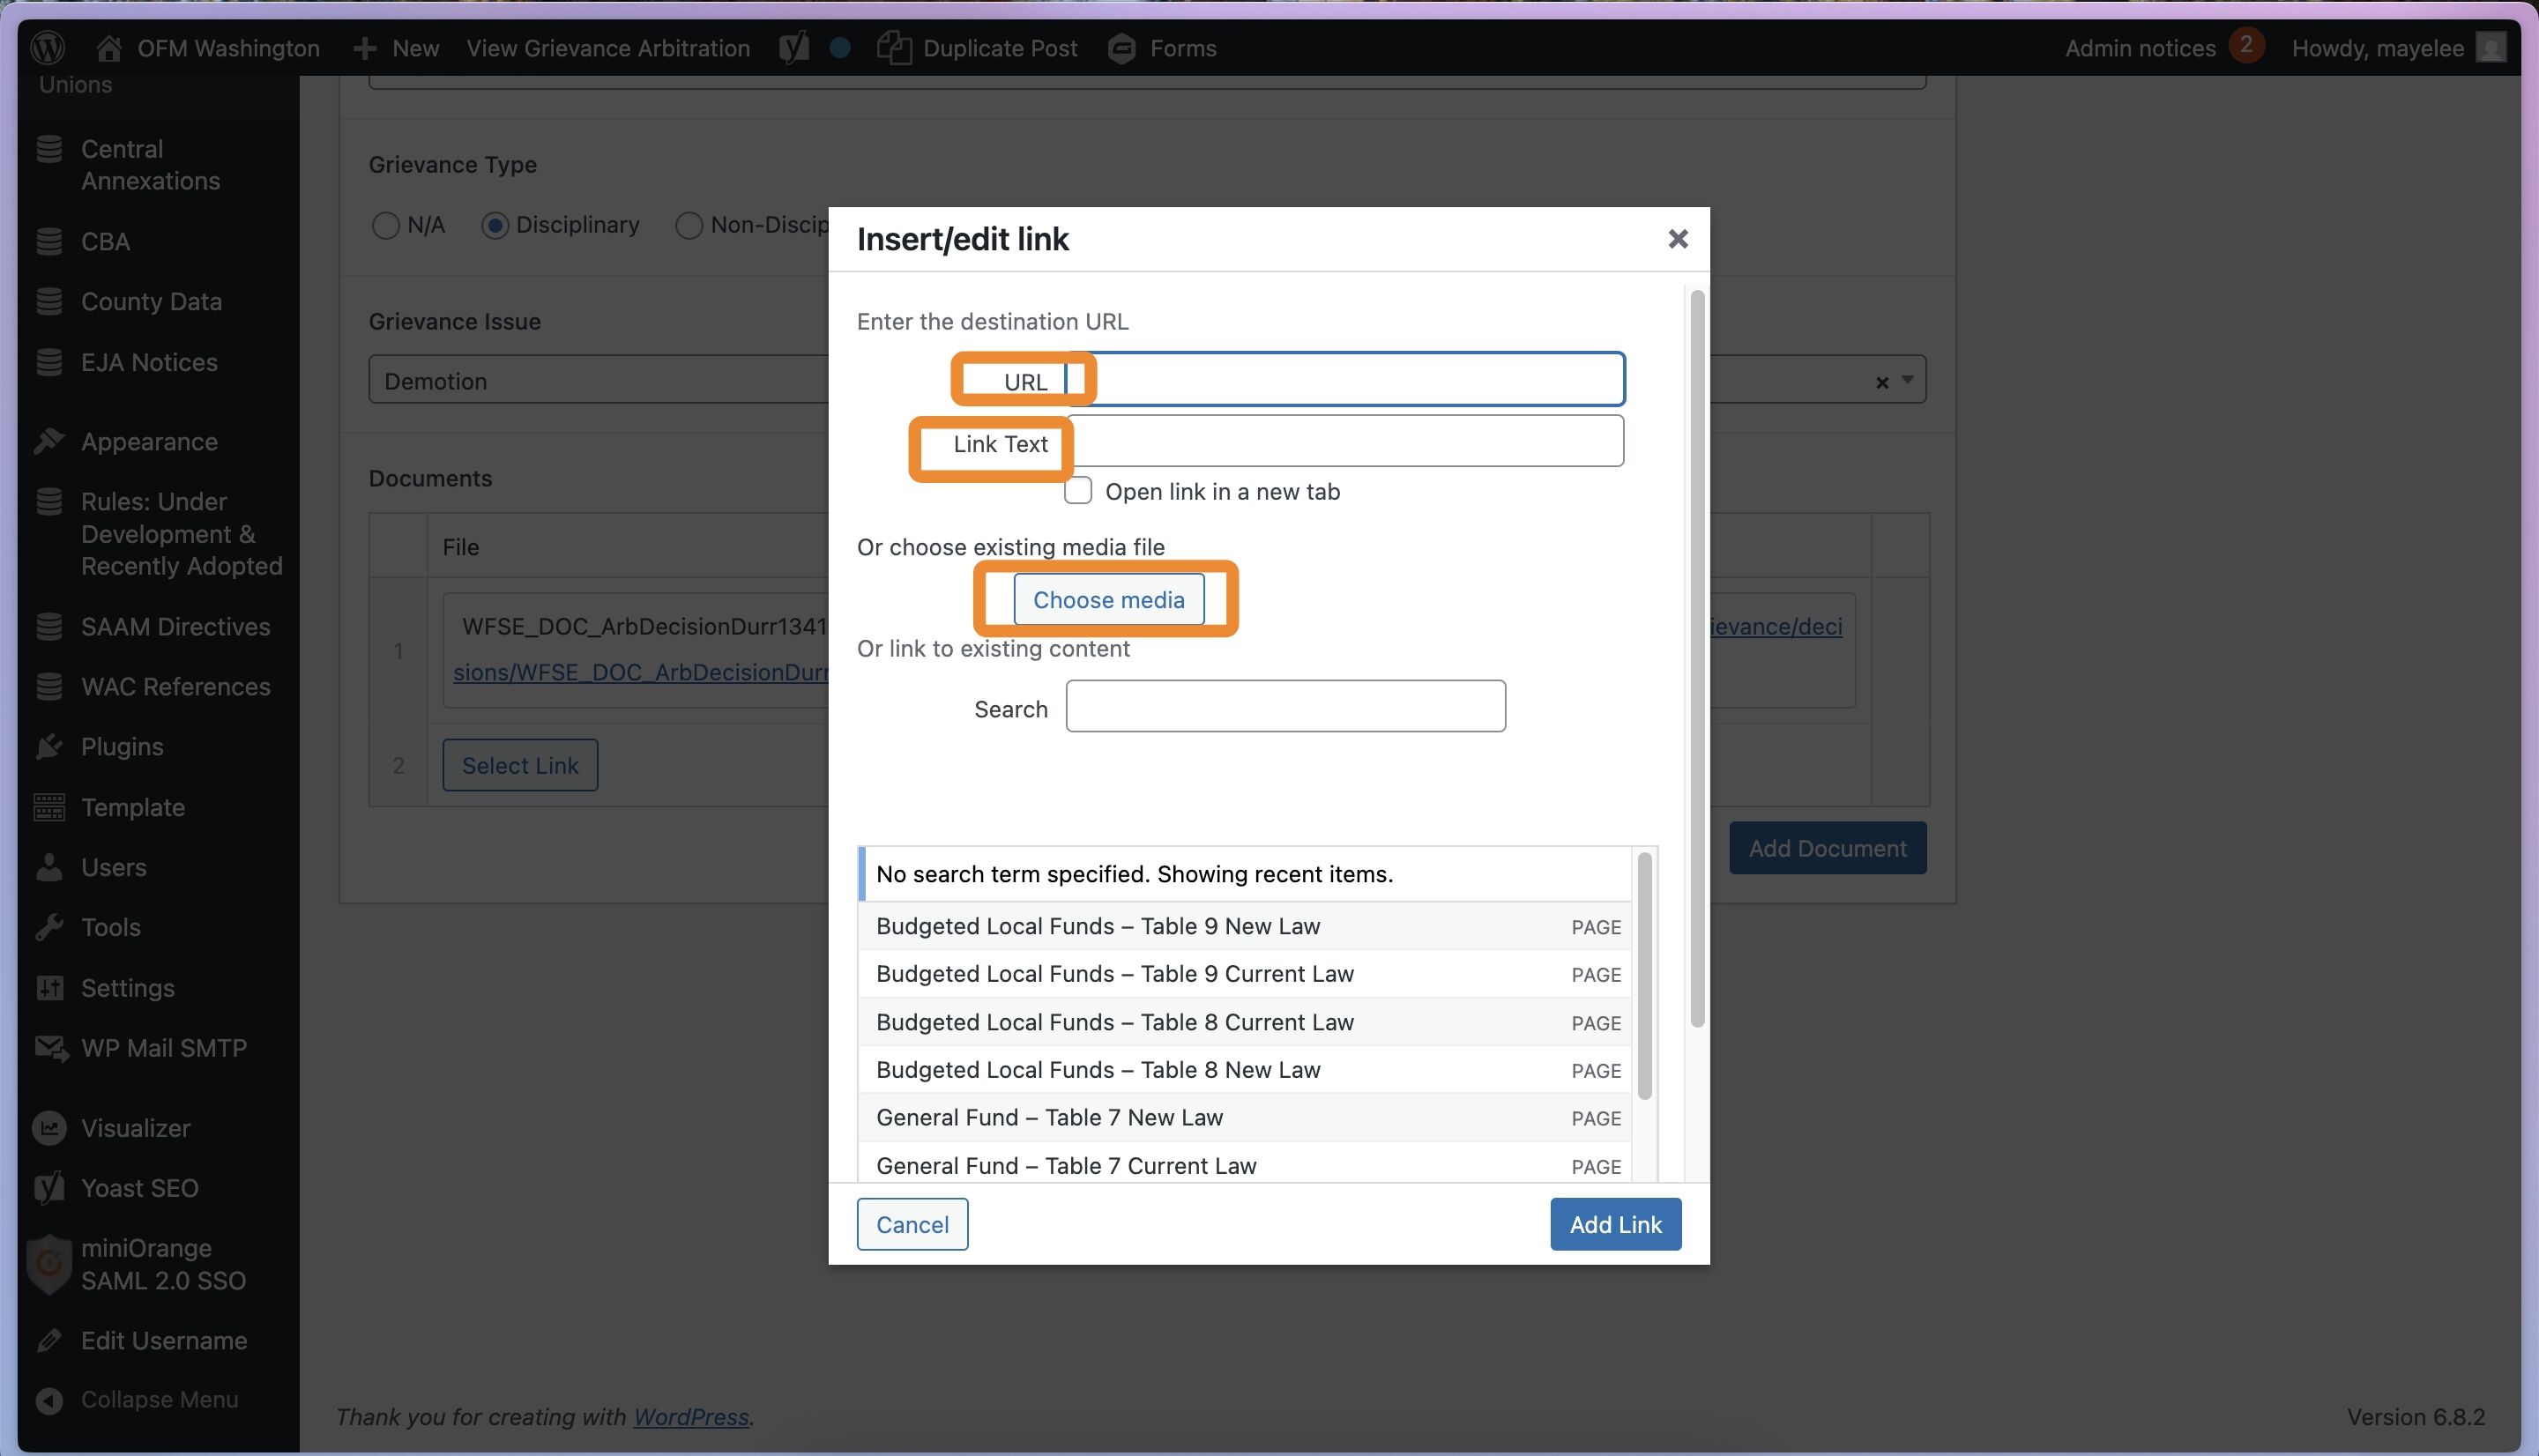Image resolution: width=2539 pixels, height=1456 pixels.
Task: Click the search results list scrollbar
Action: pyautogui.click(x=1645, y=975)
